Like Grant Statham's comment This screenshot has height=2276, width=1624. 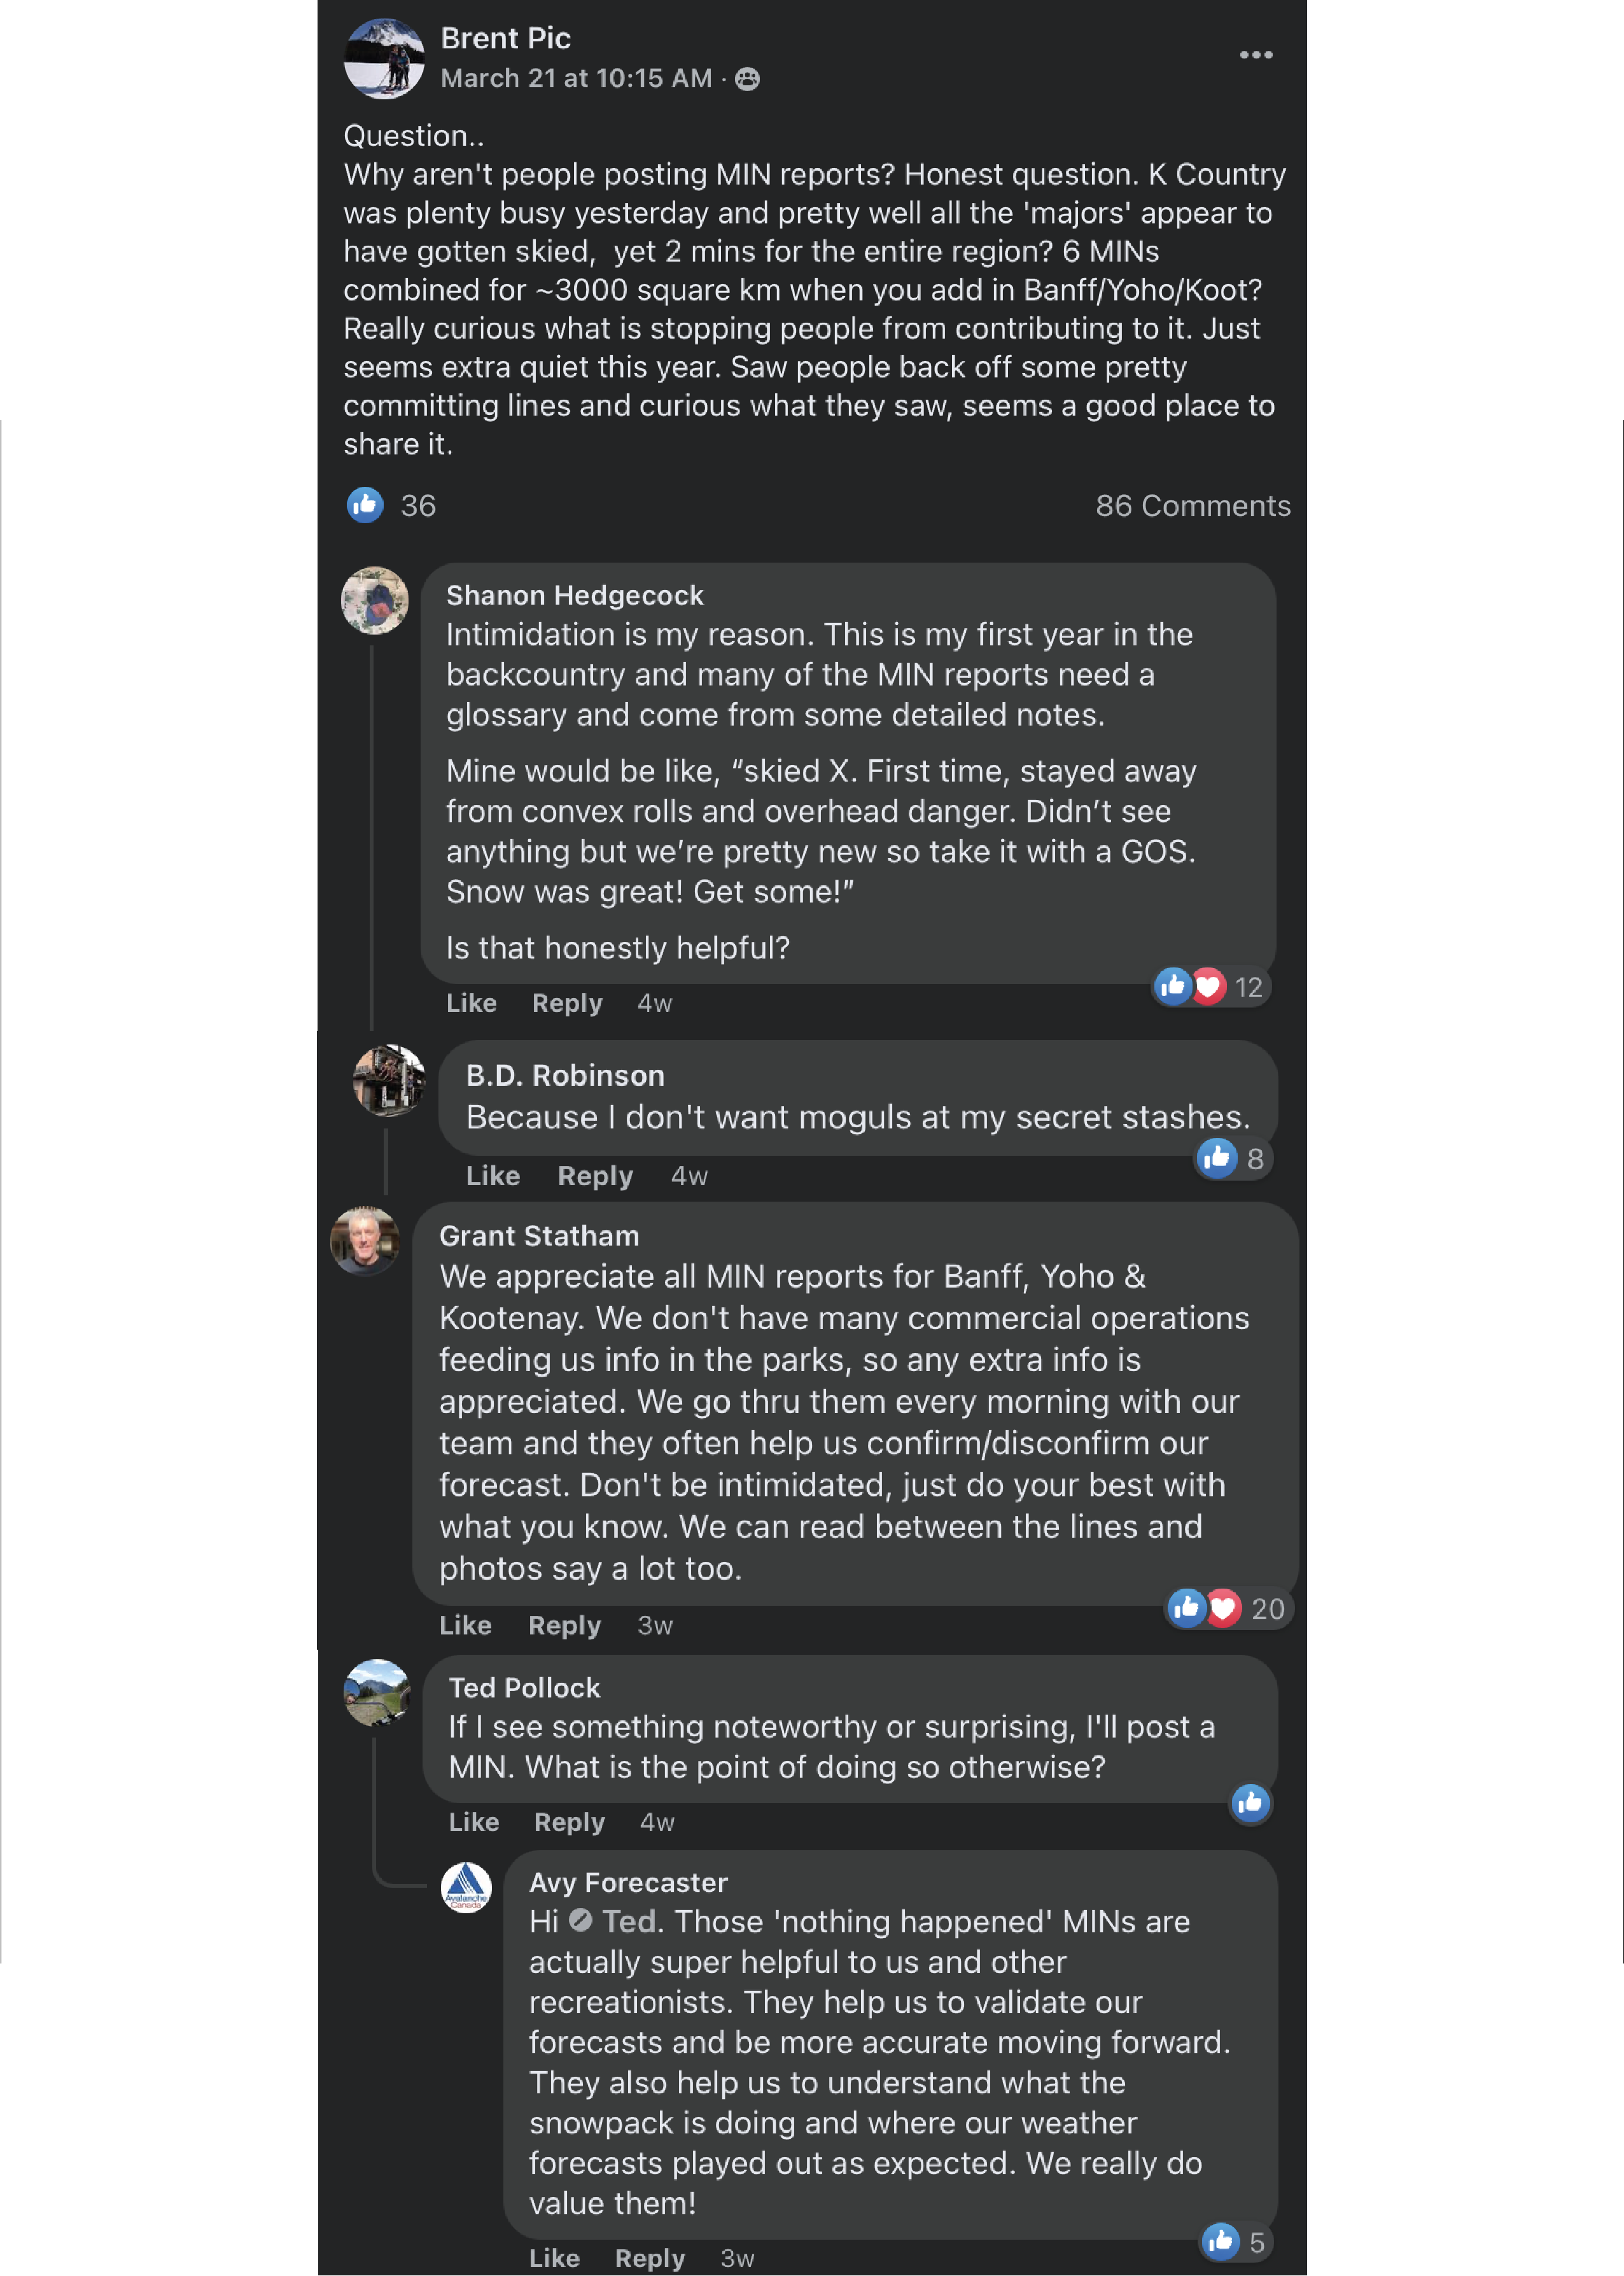tap(465, 1625)
